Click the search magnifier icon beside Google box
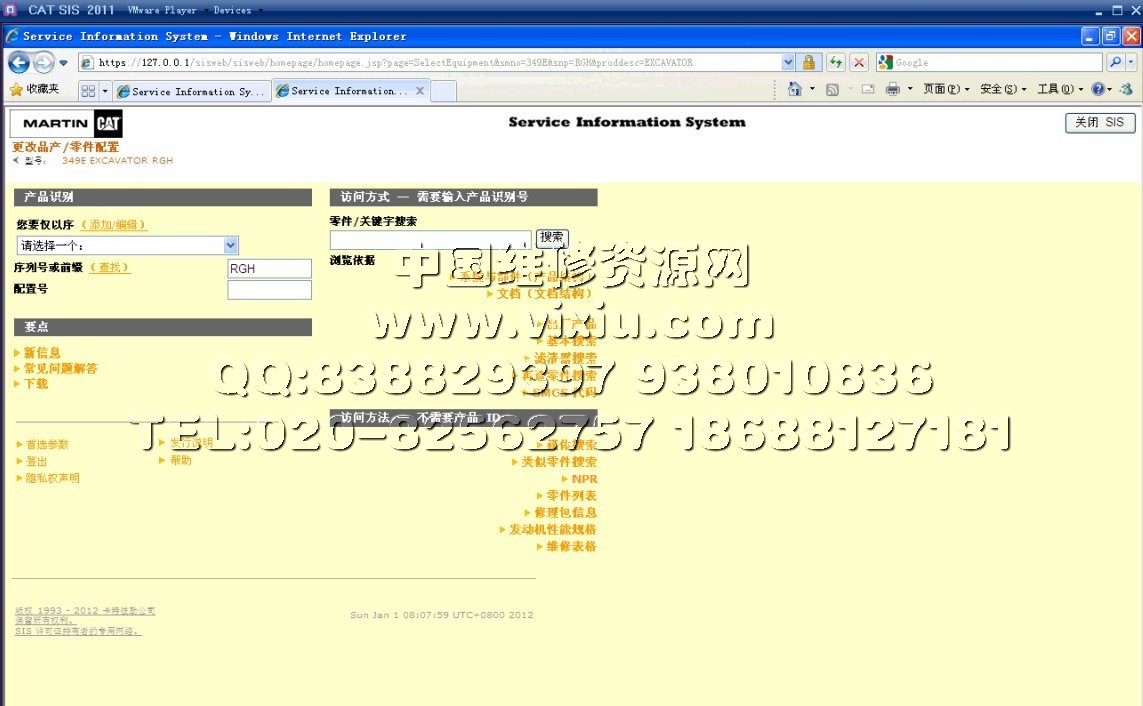The width and height of the screenshot is (1143, 706). click(x=1114, y=62)
